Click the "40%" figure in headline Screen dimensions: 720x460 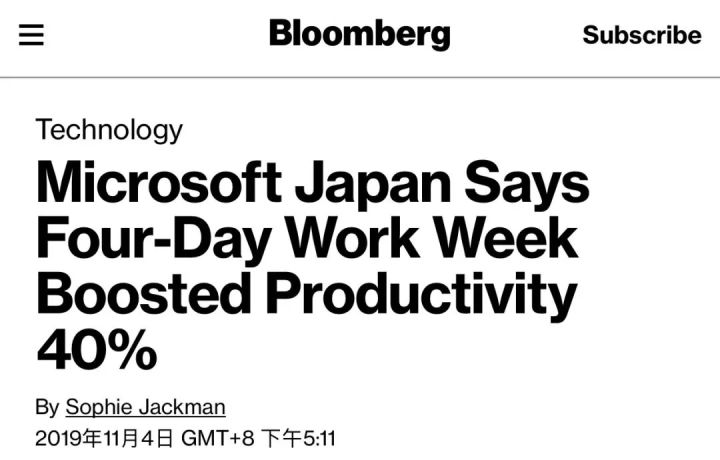pyautogui.click(x=96, y=348)
